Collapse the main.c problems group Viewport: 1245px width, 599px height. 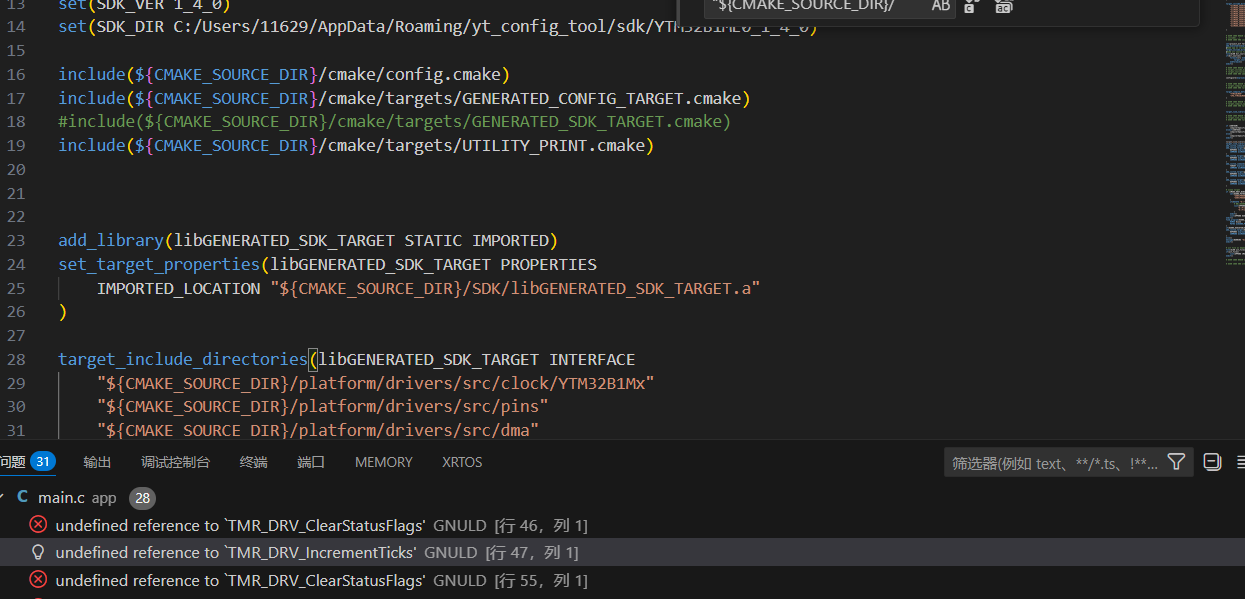coord(4,497)
